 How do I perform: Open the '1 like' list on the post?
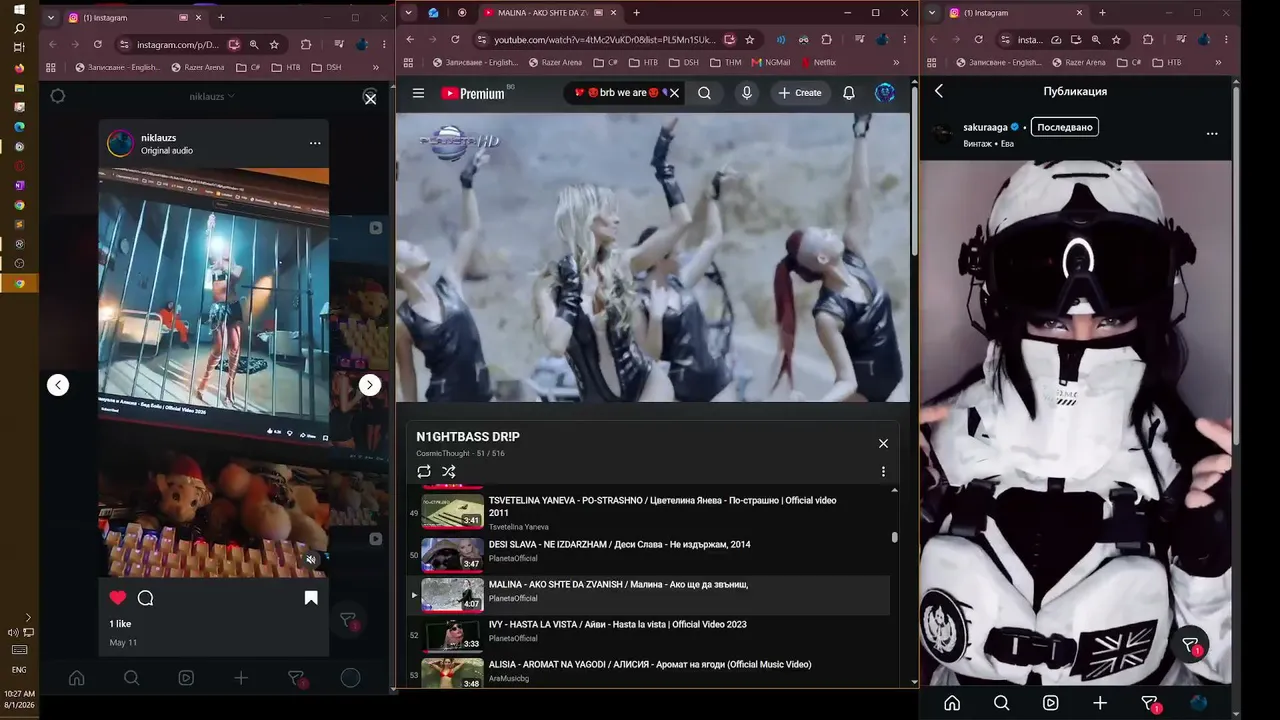point(120,624)
